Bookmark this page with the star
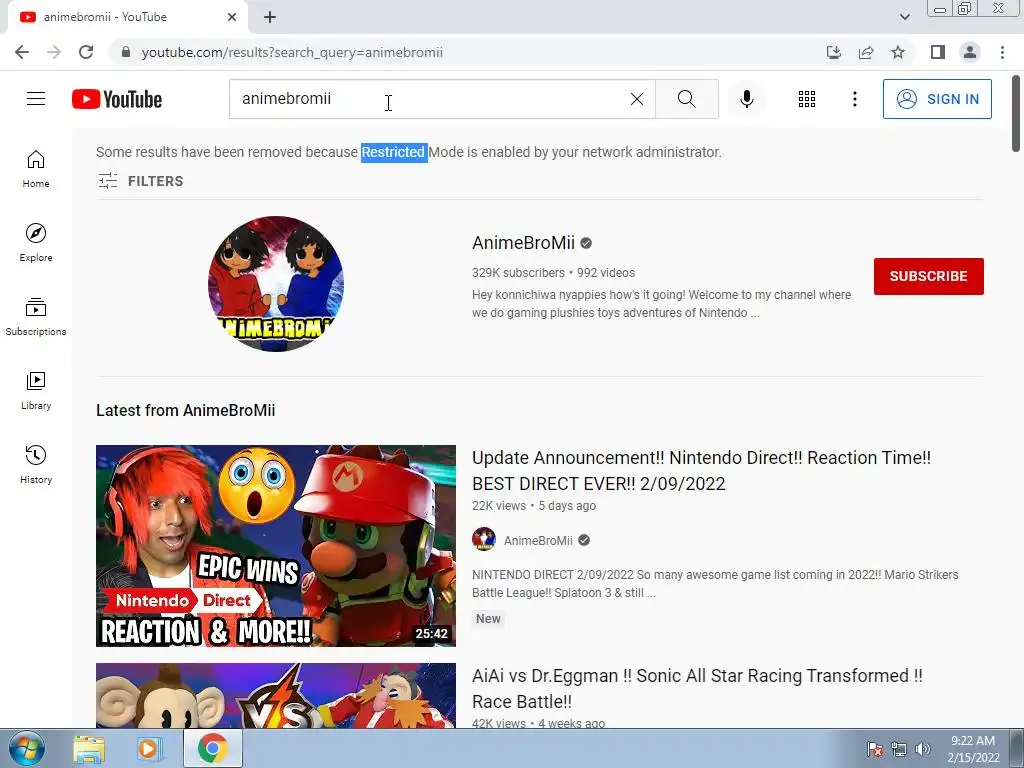1024x768 pixels. (898, 52)
